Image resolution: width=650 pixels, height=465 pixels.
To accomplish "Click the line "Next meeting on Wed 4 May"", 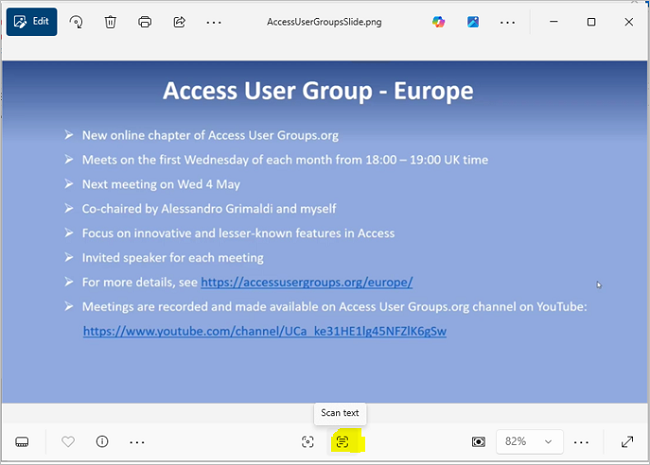I will click(161, 184).
